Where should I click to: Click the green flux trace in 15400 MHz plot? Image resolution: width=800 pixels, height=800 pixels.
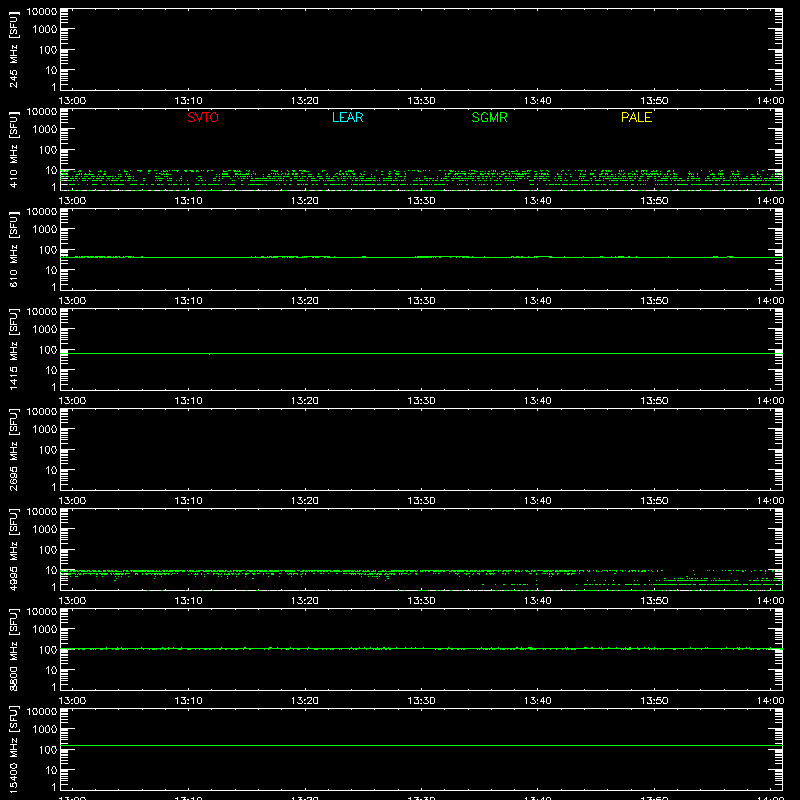coord(421,745)
